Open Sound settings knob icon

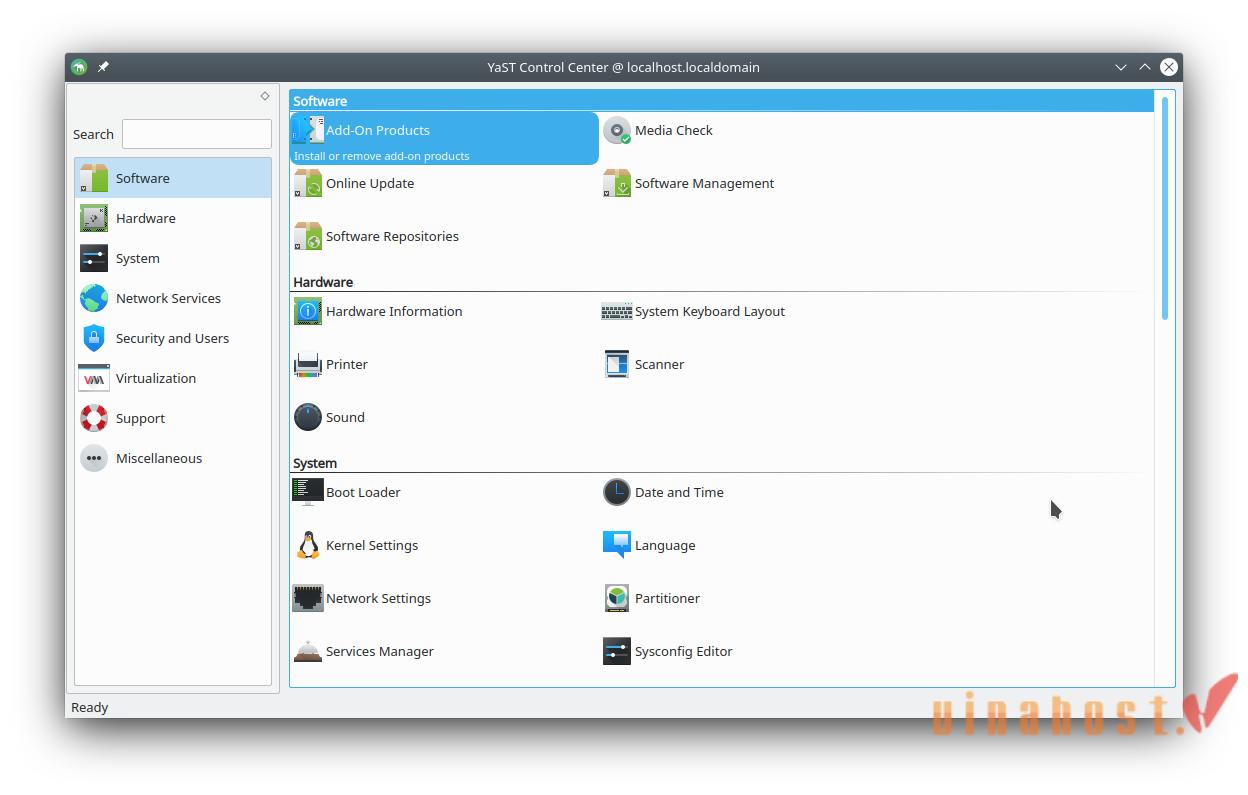308,417
